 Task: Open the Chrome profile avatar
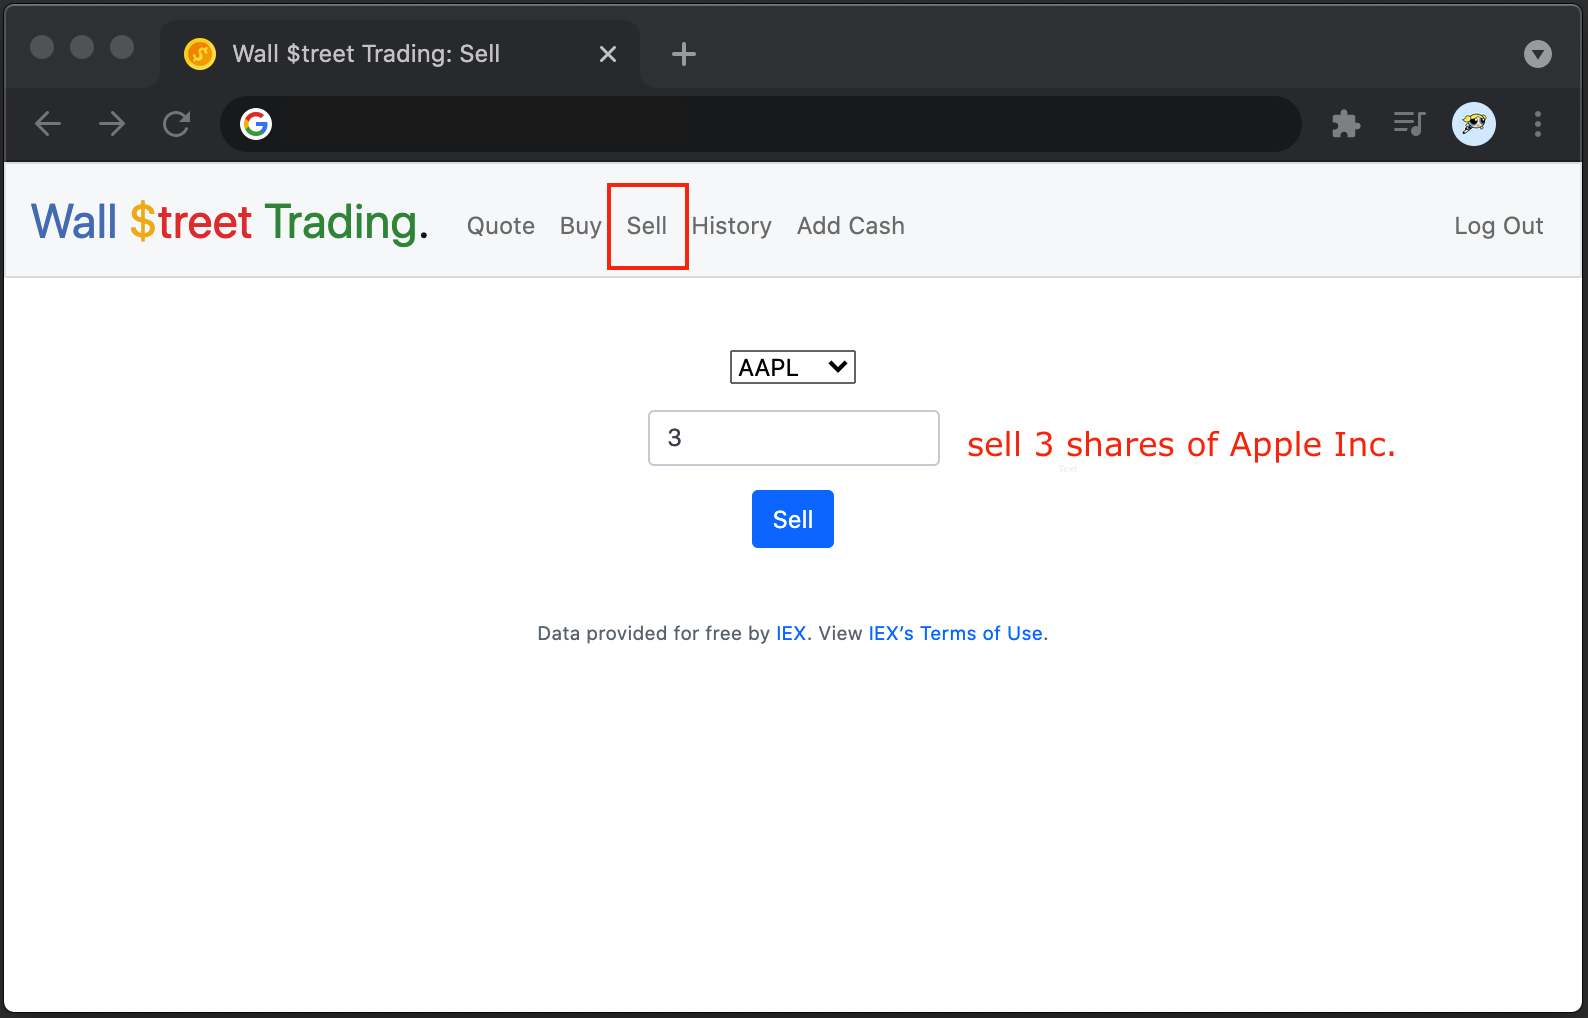tap(1474, 124)
